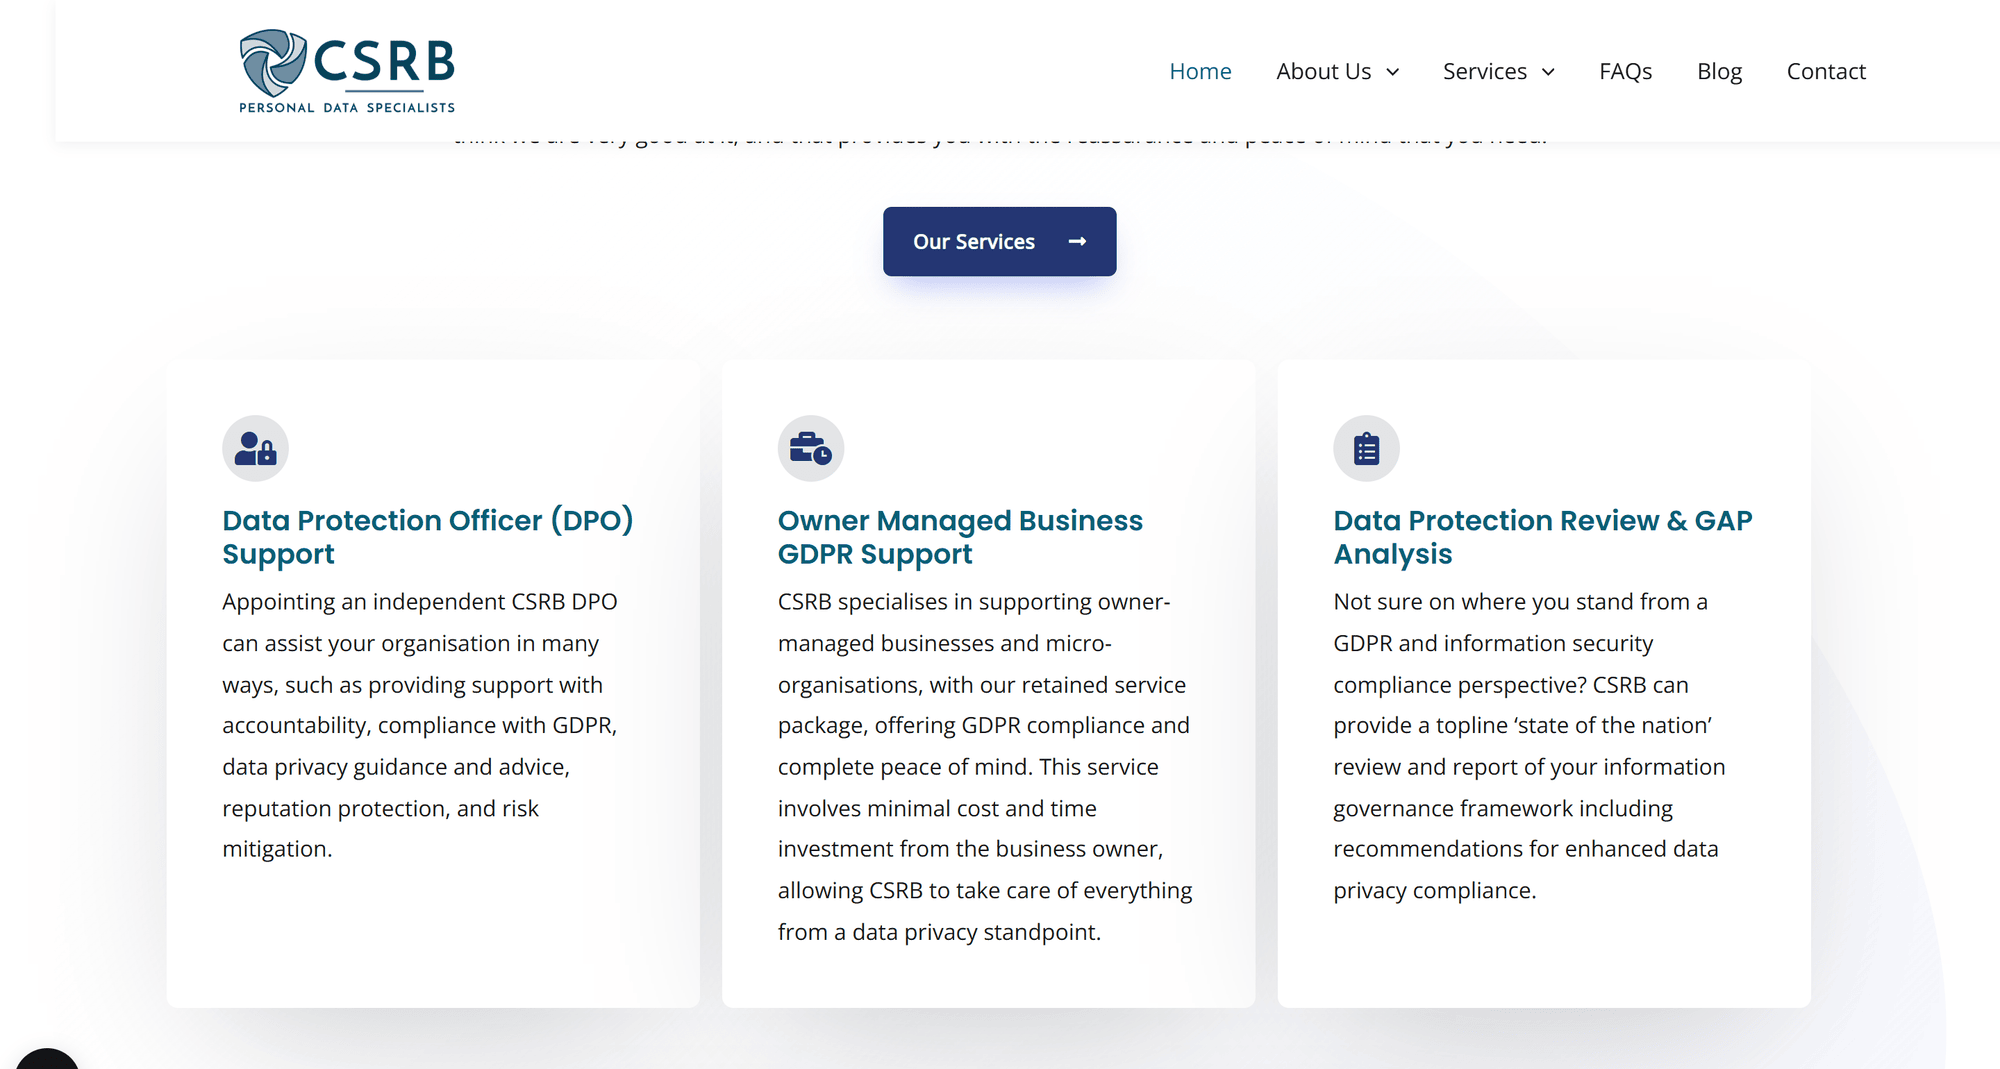Click the user lock DPO icon

pos(255,449)
